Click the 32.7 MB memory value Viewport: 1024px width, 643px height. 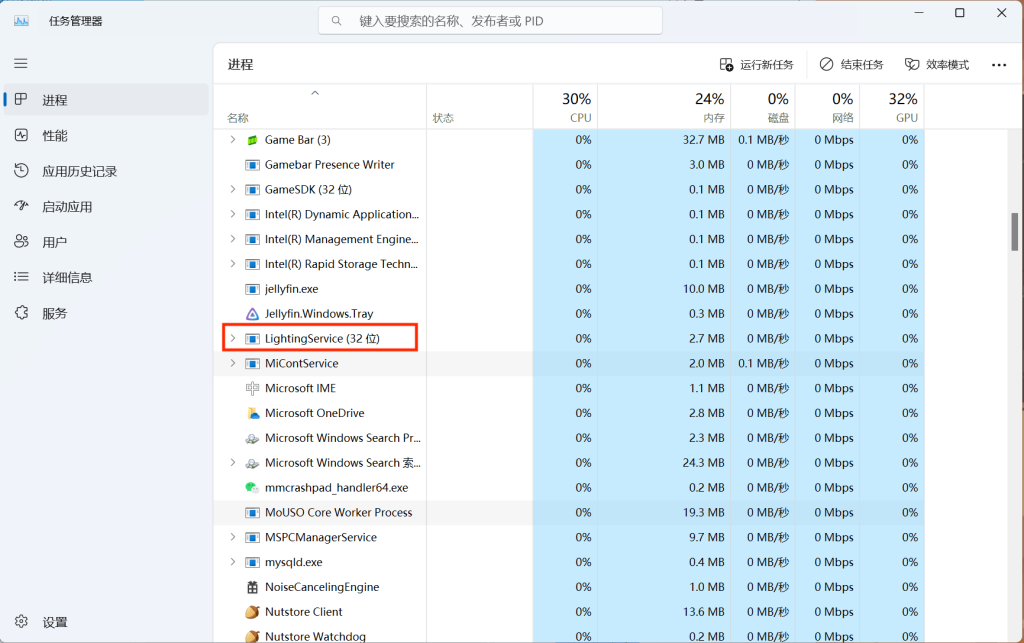703,140
